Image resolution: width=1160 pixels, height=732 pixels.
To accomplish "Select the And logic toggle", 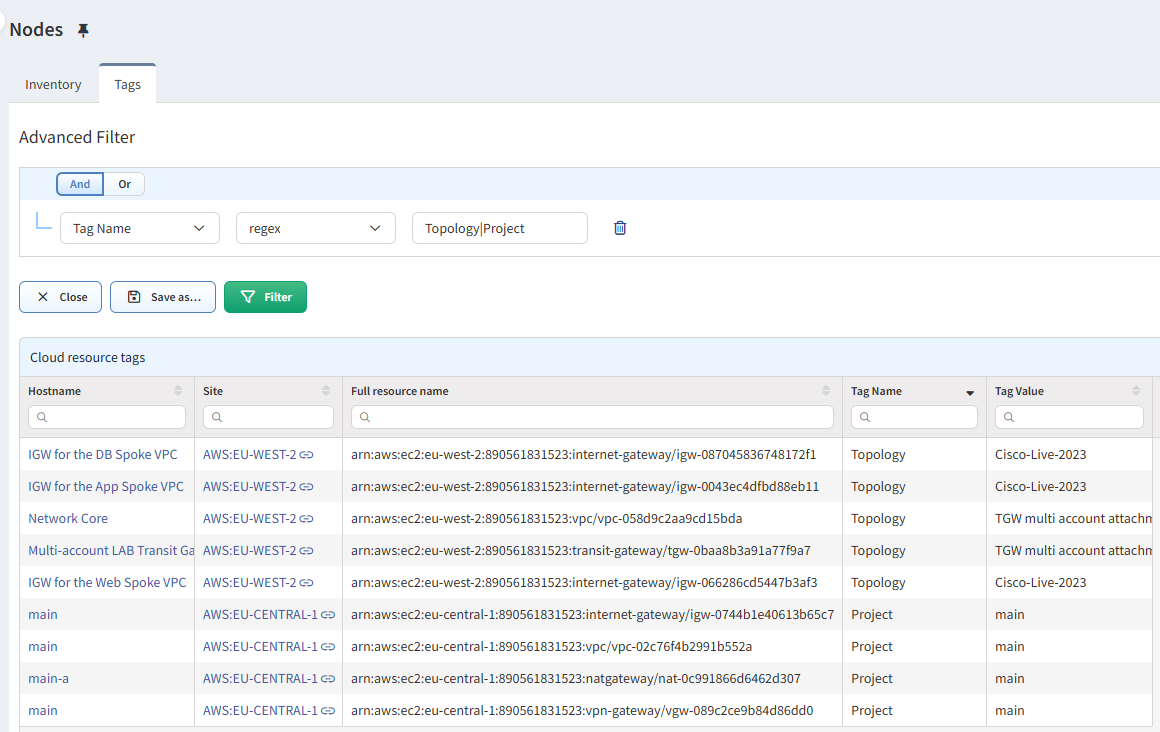I will [79, 184].
